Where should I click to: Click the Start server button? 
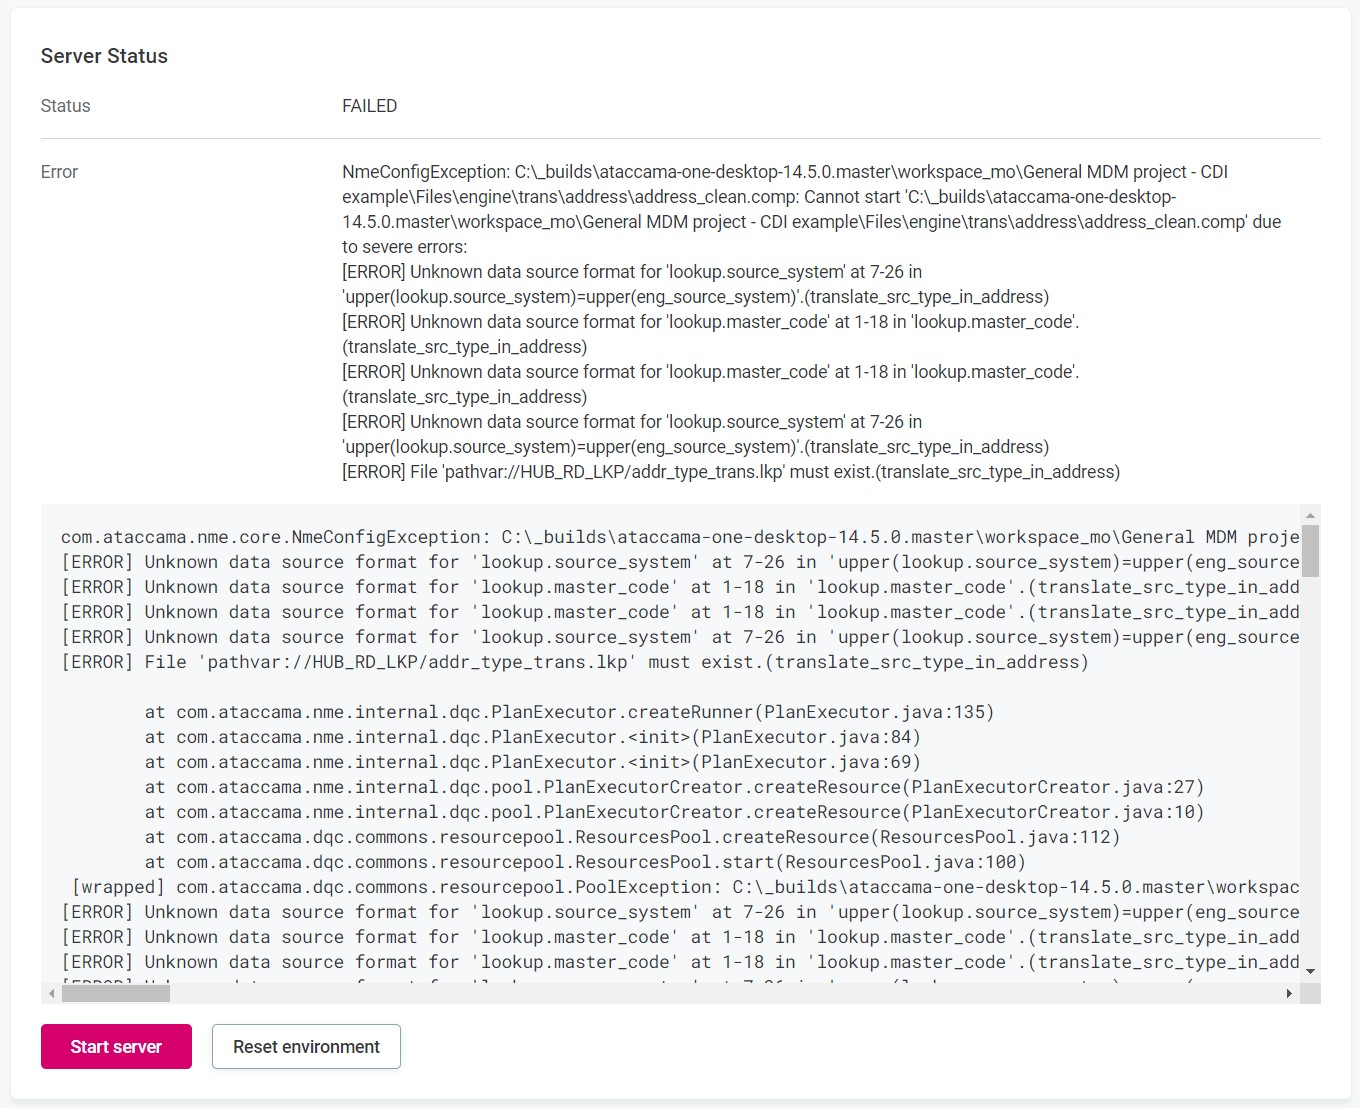pos(116,1046)
